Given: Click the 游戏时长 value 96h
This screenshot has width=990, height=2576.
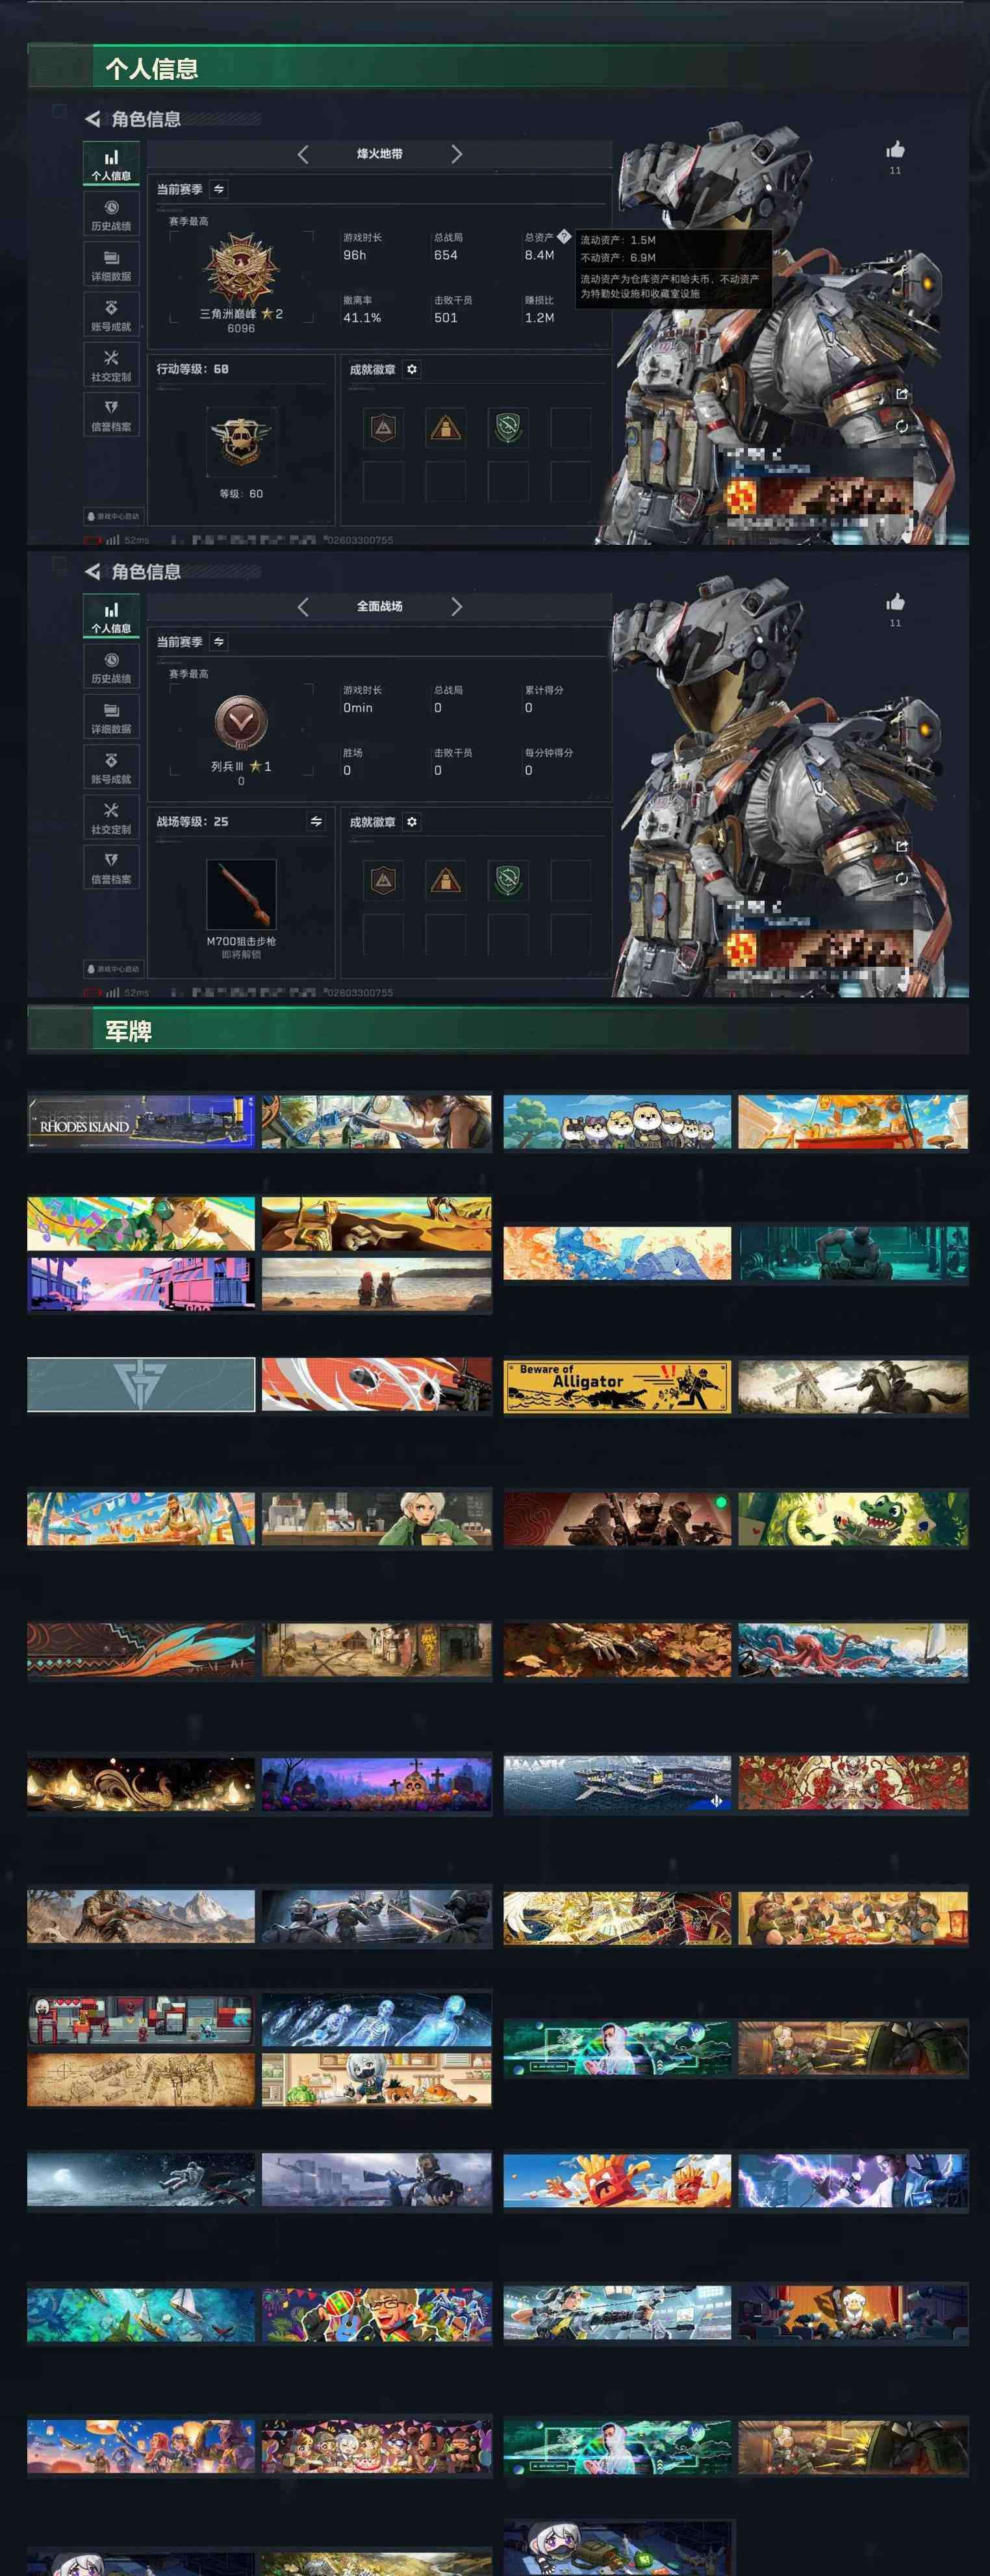Looking at the screenshot, I should (355, 255).
